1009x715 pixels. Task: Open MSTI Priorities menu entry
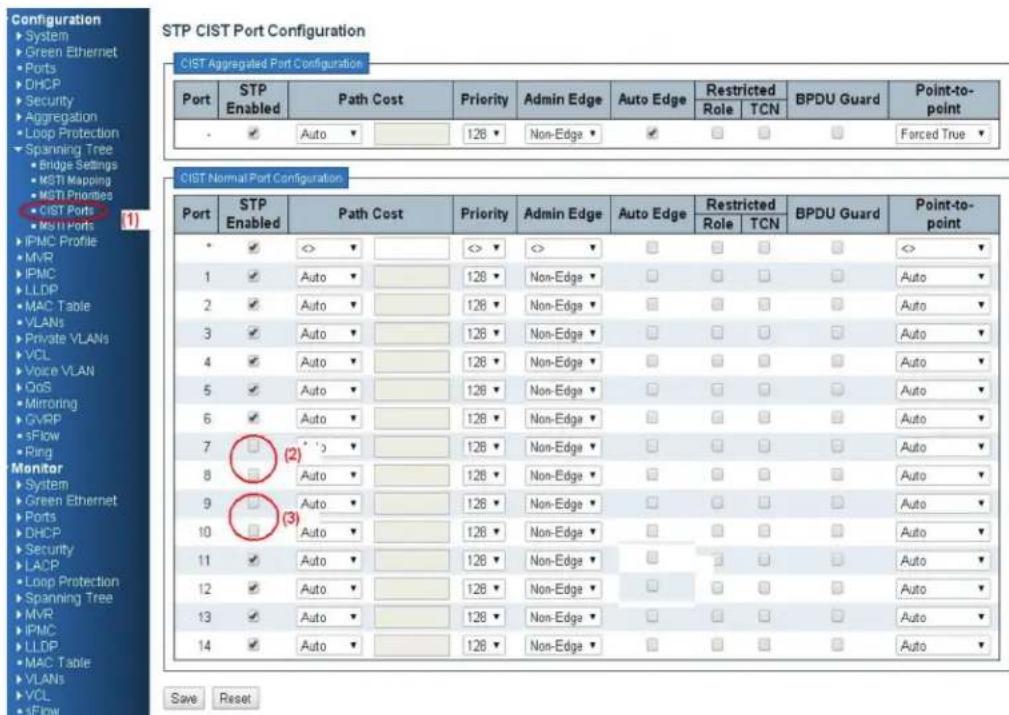(75, 195)
